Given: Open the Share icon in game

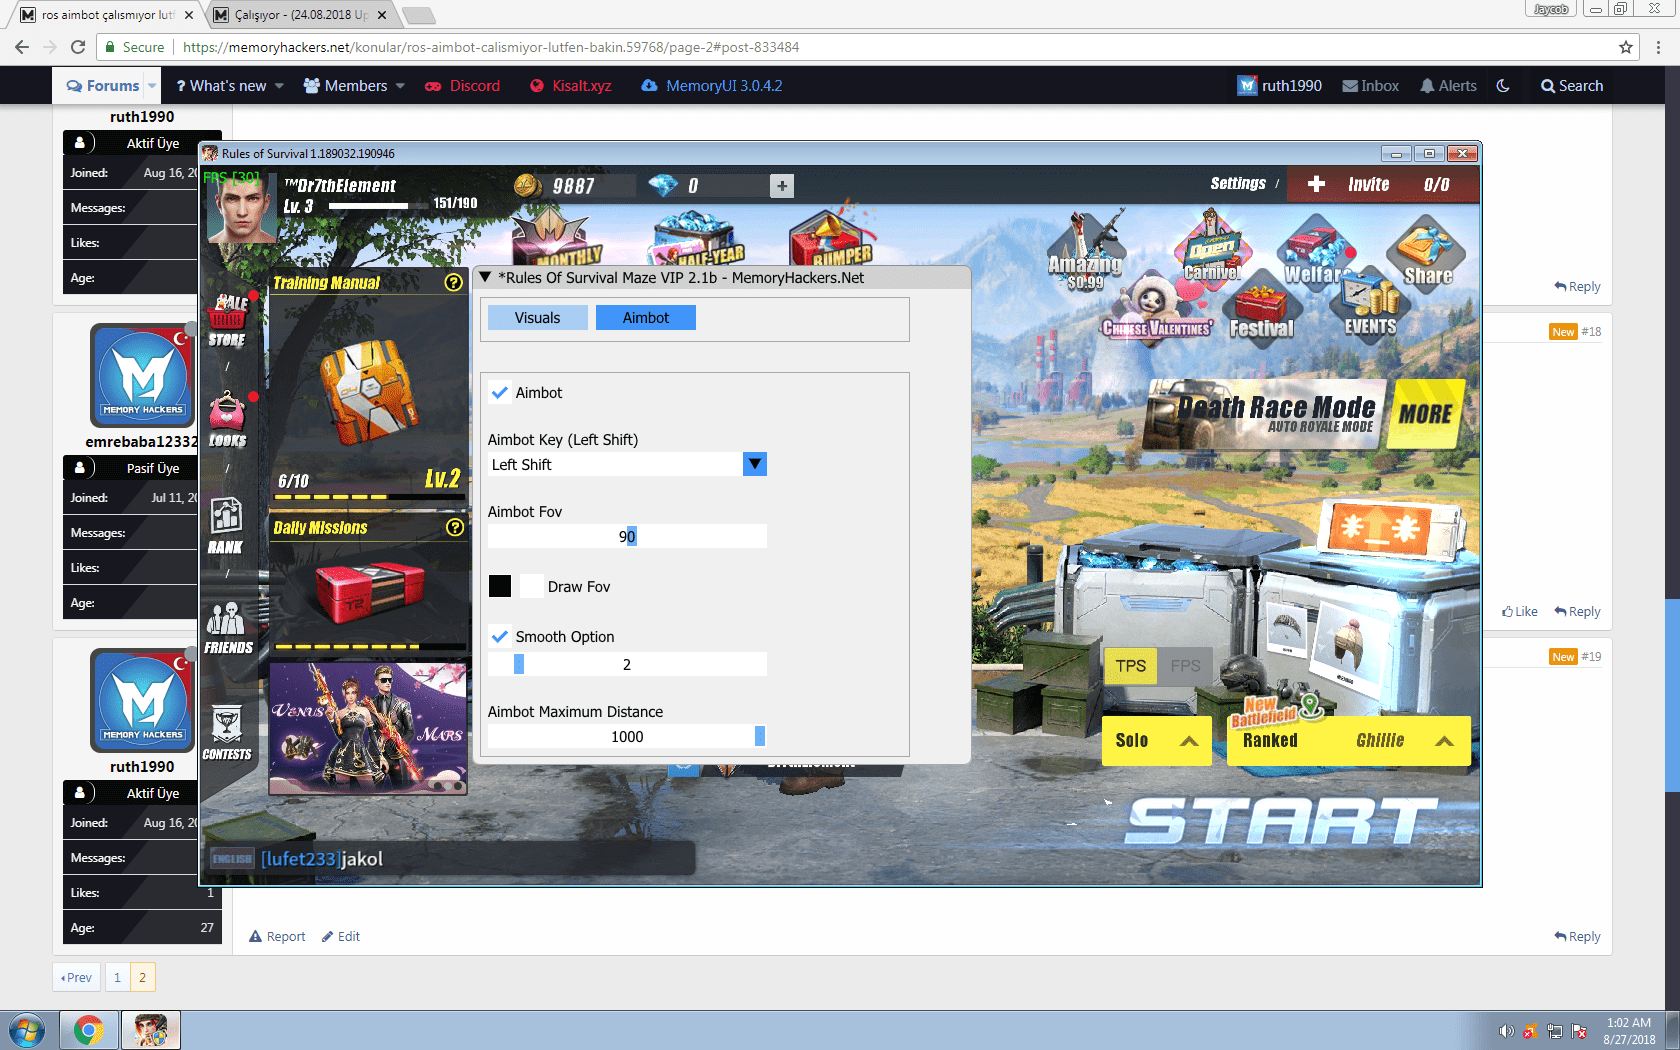Looking at the screenshot, I should 1427,255.
